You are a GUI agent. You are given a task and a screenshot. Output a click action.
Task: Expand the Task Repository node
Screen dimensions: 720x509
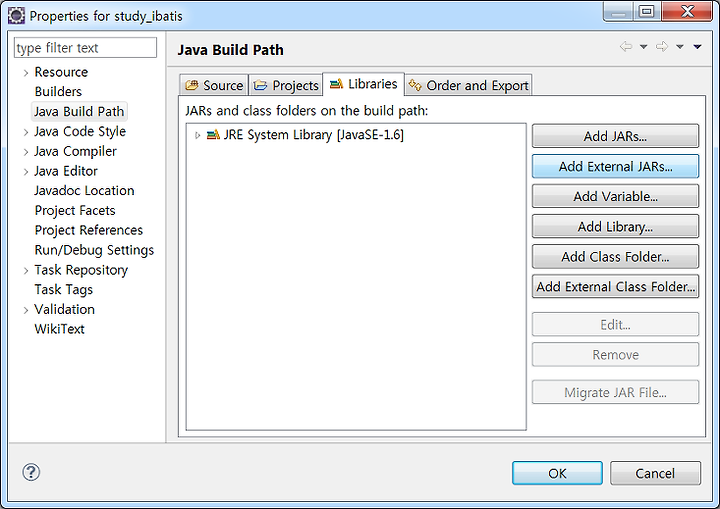[26, 270]
